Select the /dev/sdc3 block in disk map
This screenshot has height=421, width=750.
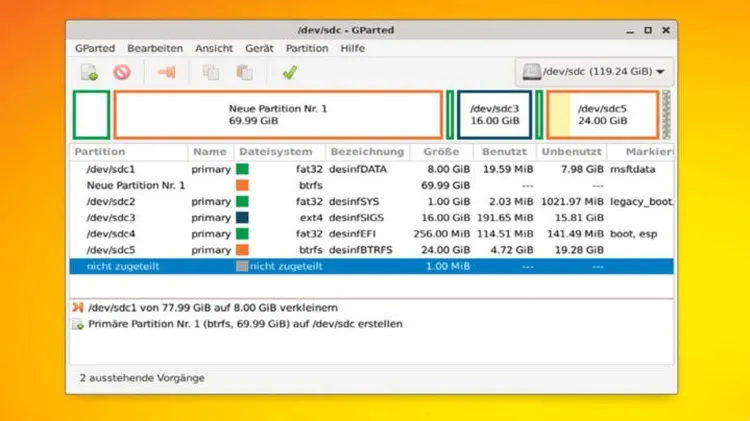495,115
